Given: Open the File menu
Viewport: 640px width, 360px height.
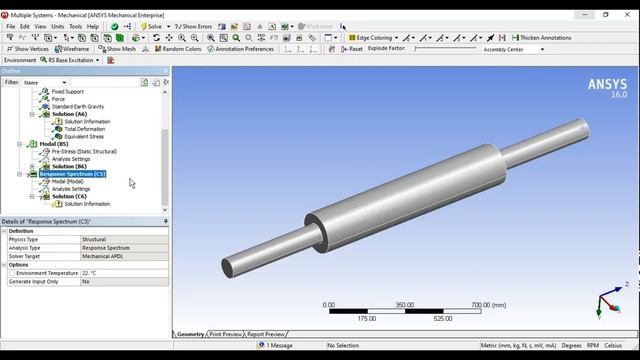Looking at the screenshot, I should coord(11,27).
